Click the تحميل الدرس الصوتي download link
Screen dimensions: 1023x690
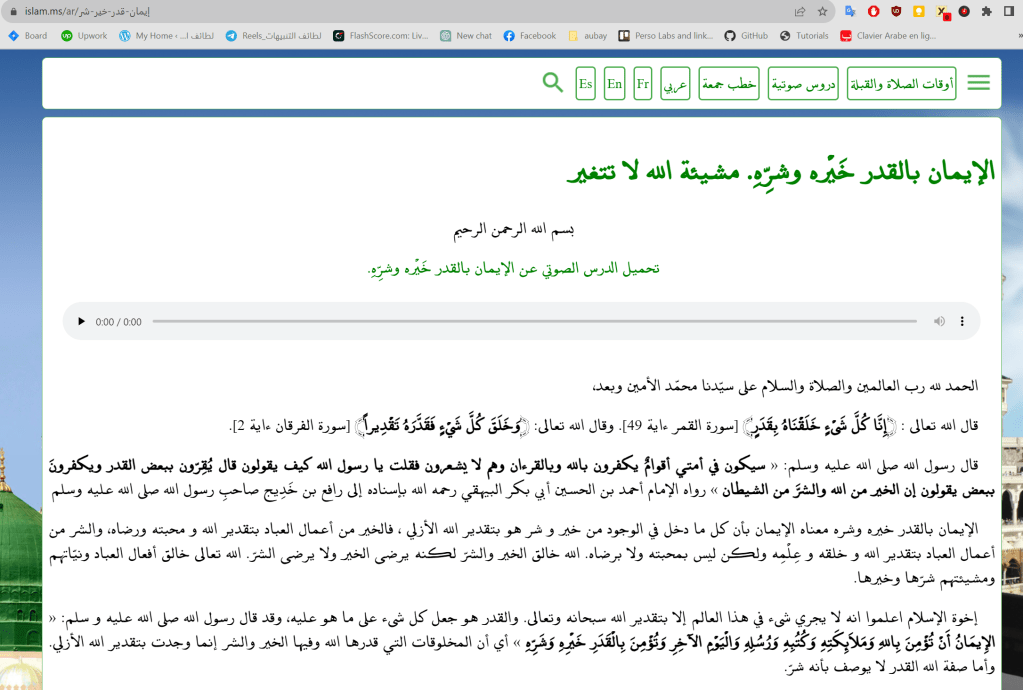point(514,269)
